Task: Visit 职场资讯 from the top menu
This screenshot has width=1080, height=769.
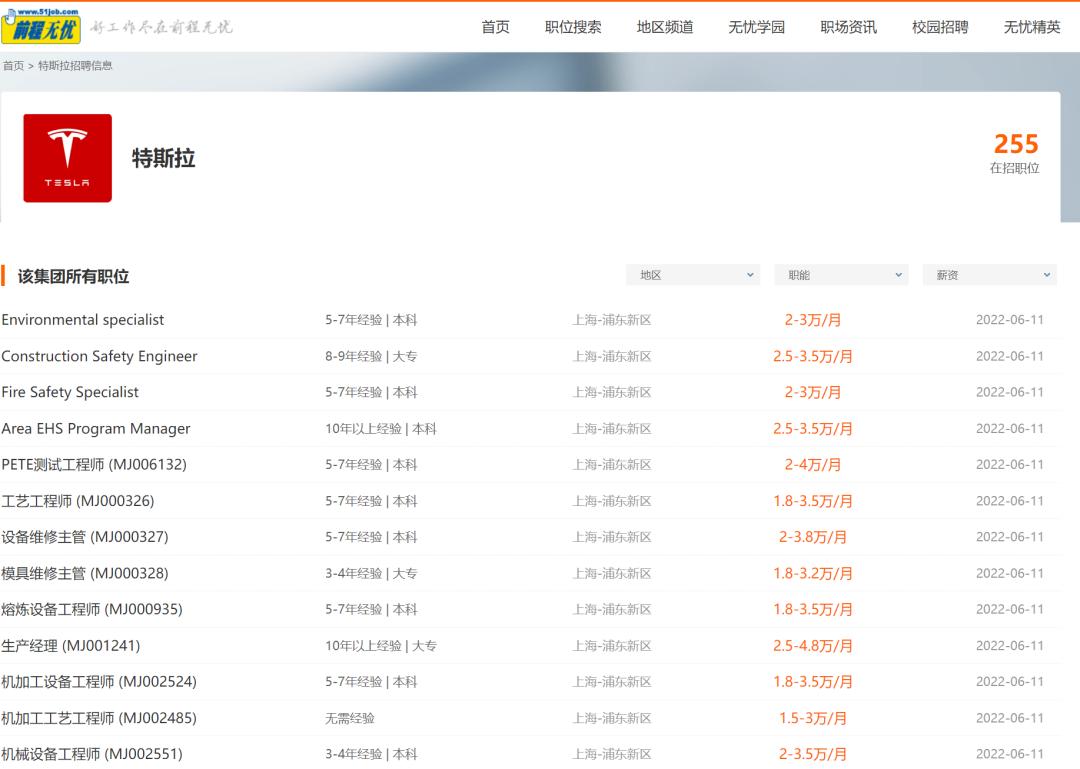Action: [848, 27]
